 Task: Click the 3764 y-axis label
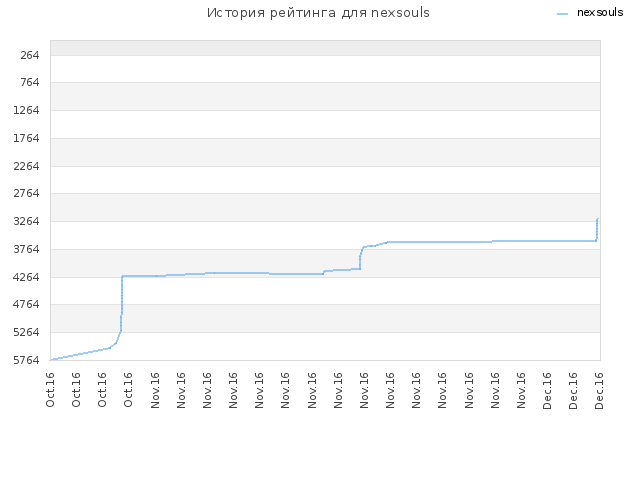[x=27, y=249]
